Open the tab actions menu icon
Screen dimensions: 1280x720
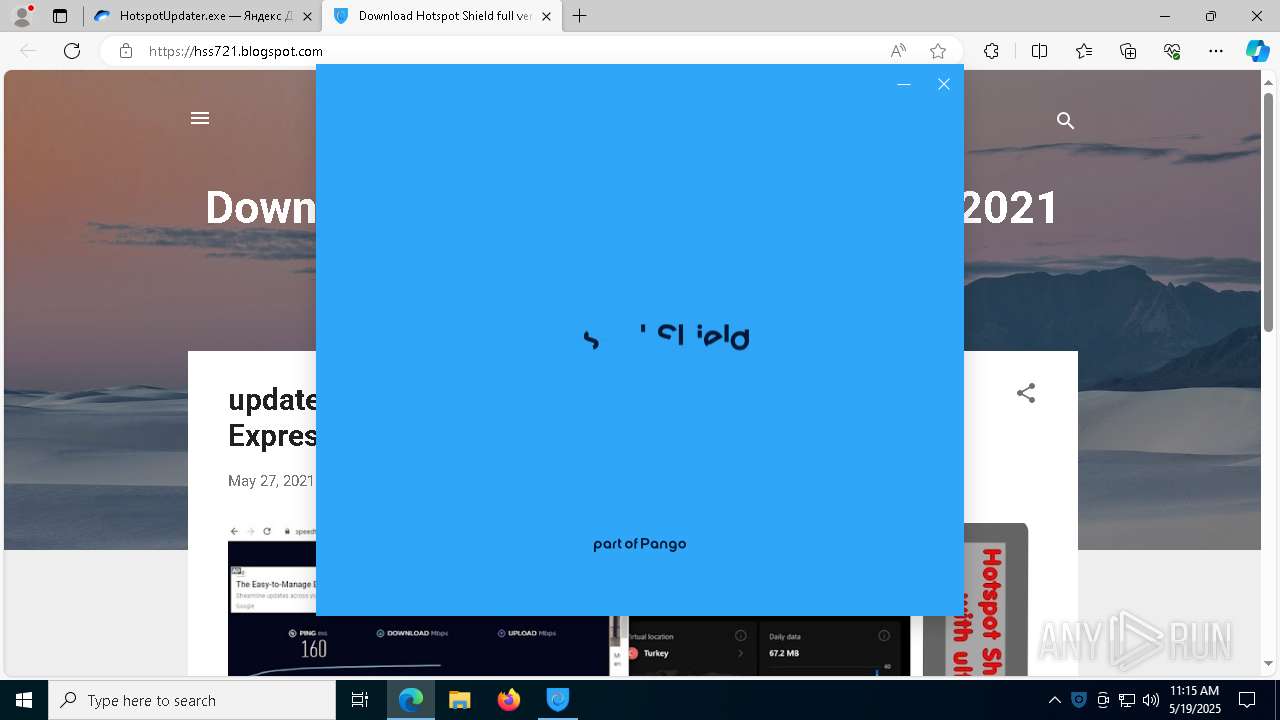click(60, 16)
